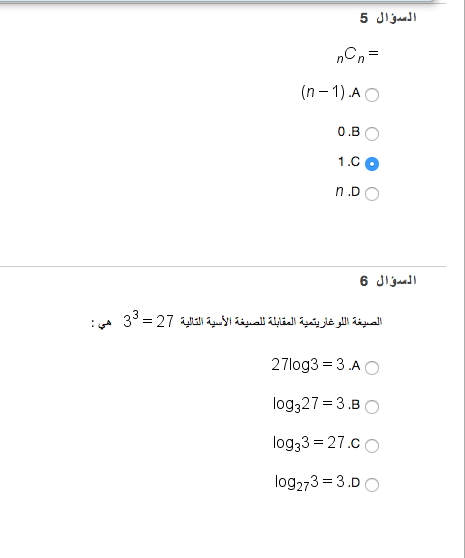Select radio D beside log₂₇3 = 3
The width and height of the screenshot is (465, 558).
pyautogui.click(x=372, y=484)
